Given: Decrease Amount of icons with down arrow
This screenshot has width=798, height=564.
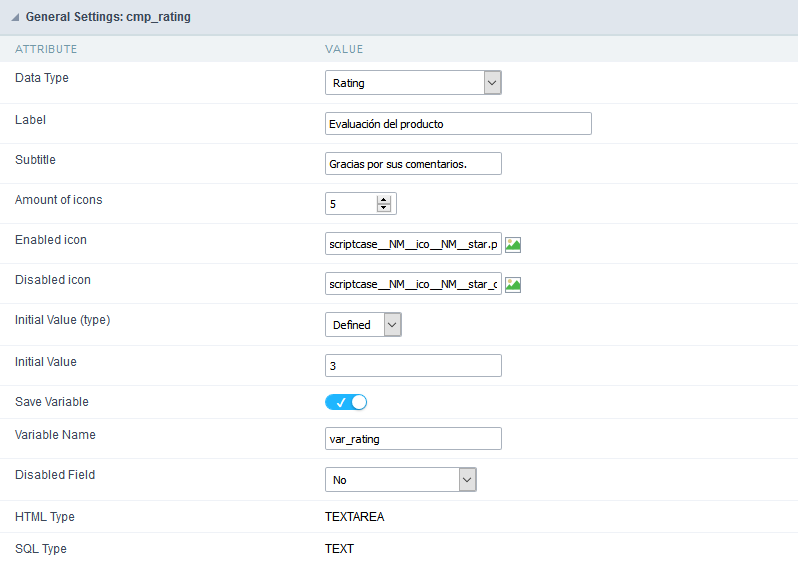Looking at the screenshot, I should point(383,208).
